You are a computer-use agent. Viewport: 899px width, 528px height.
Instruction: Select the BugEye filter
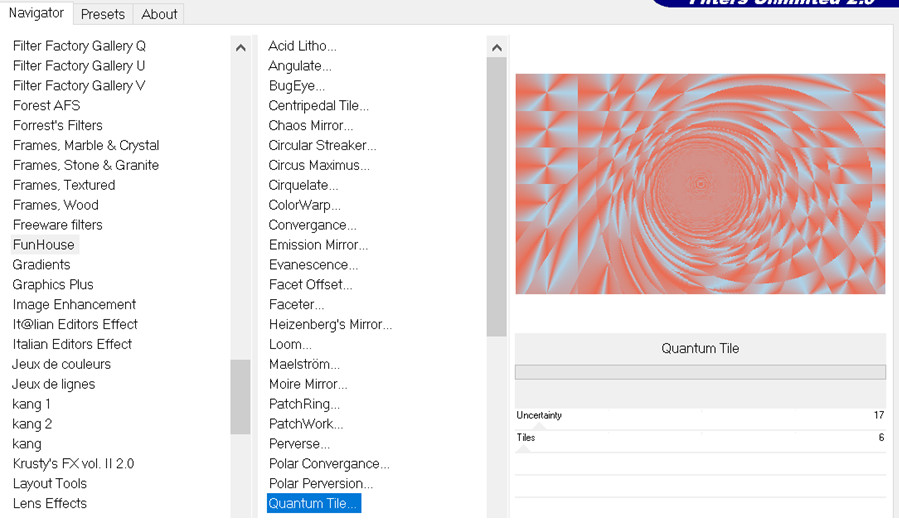click(298, 86)
